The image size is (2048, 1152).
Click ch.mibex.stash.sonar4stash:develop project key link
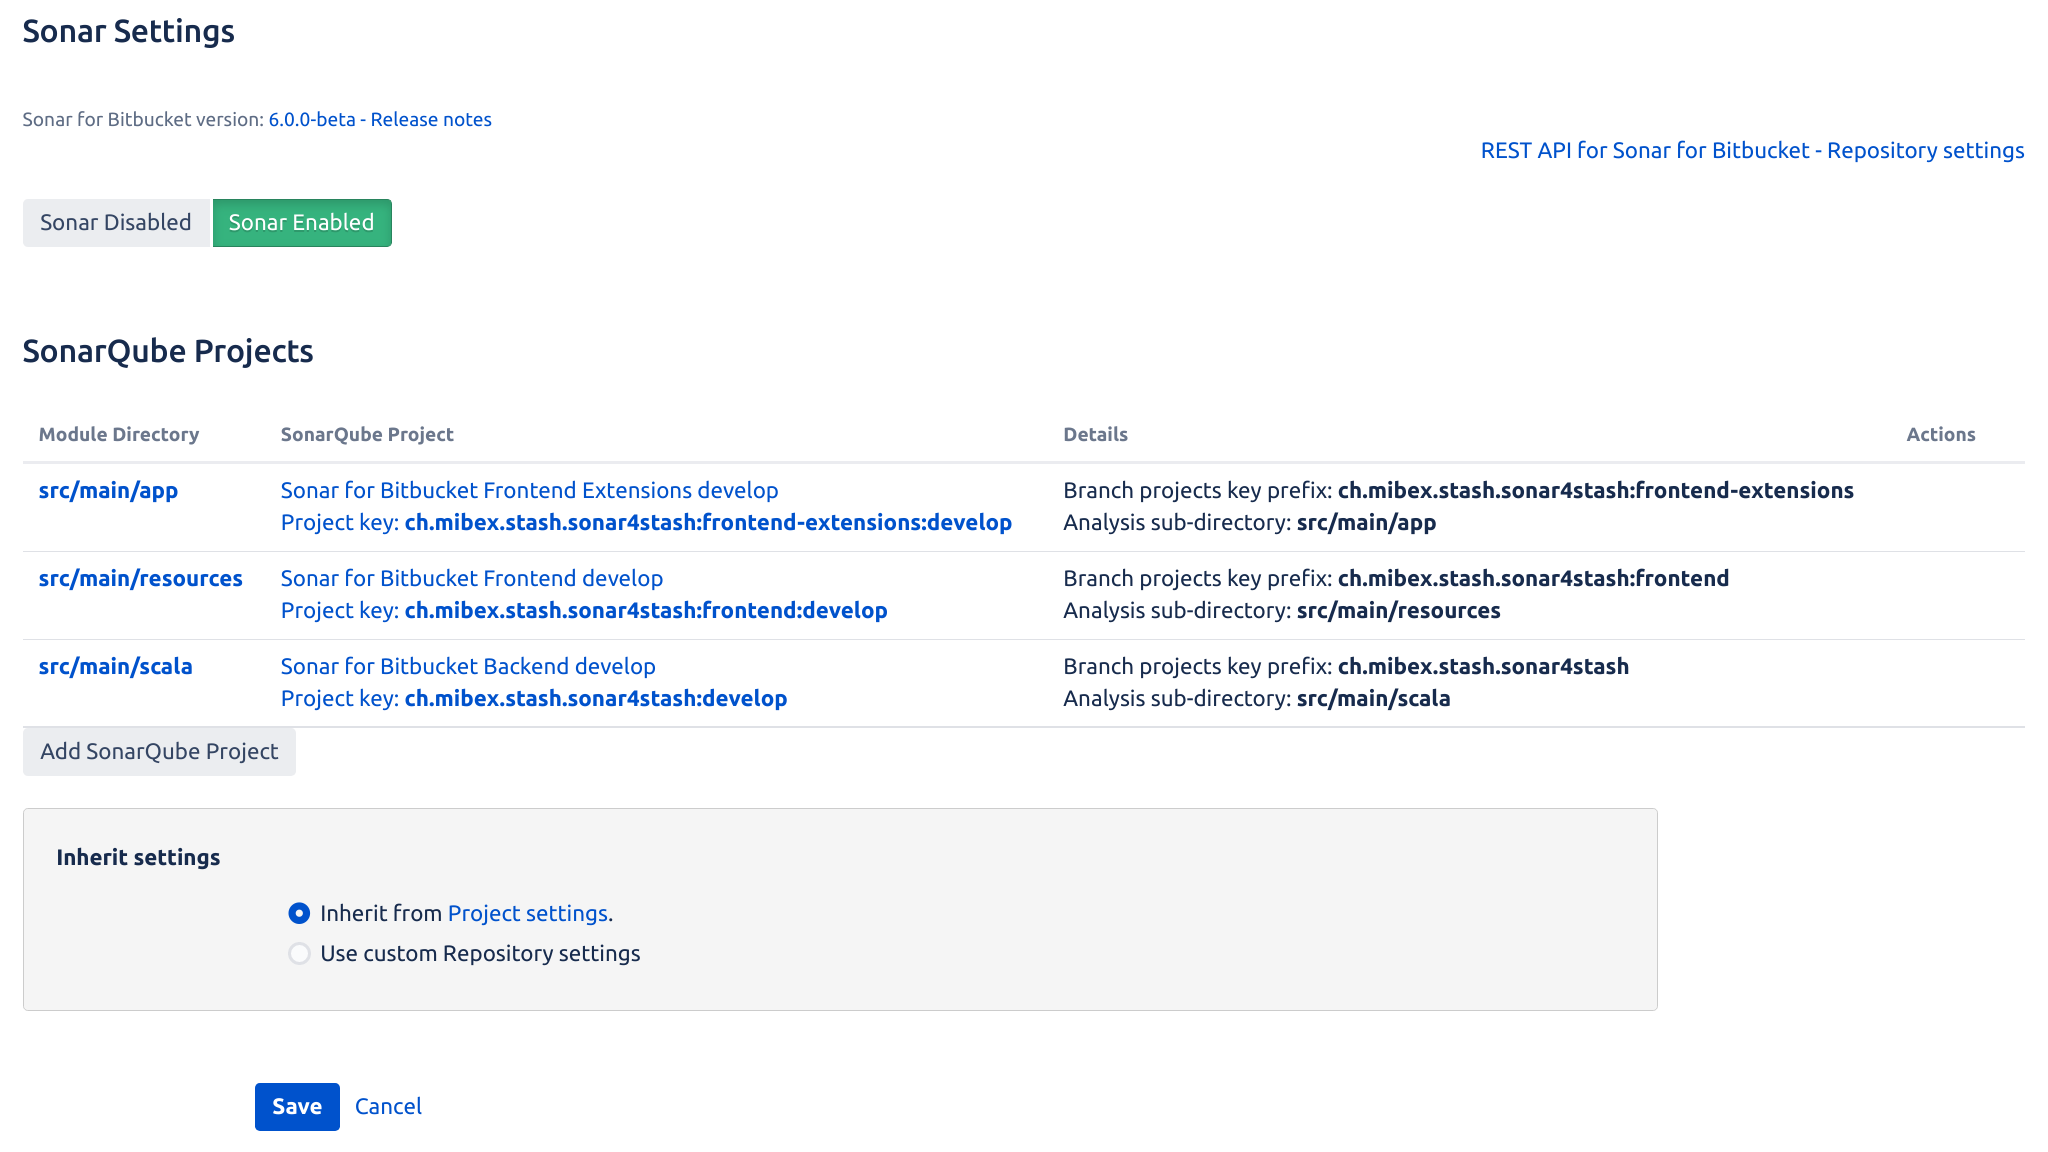(x=595, y=698)
